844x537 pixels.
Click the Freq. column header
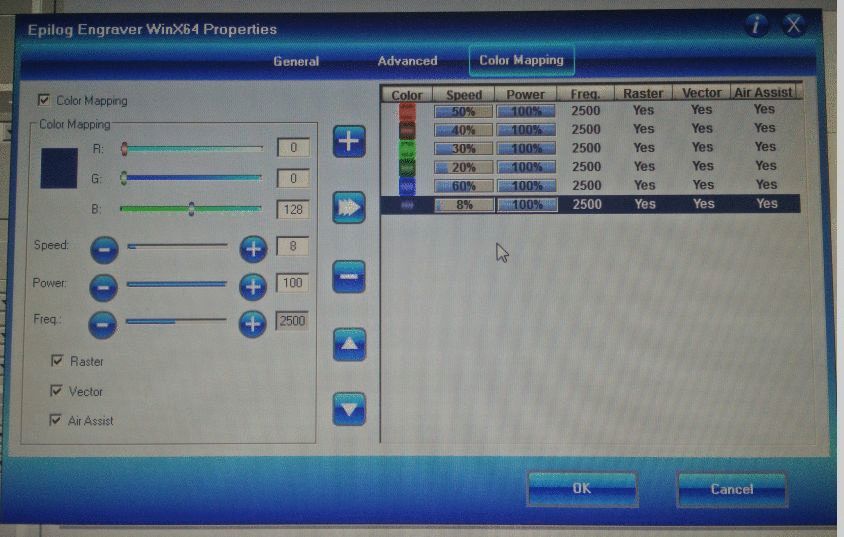point(586,94)
